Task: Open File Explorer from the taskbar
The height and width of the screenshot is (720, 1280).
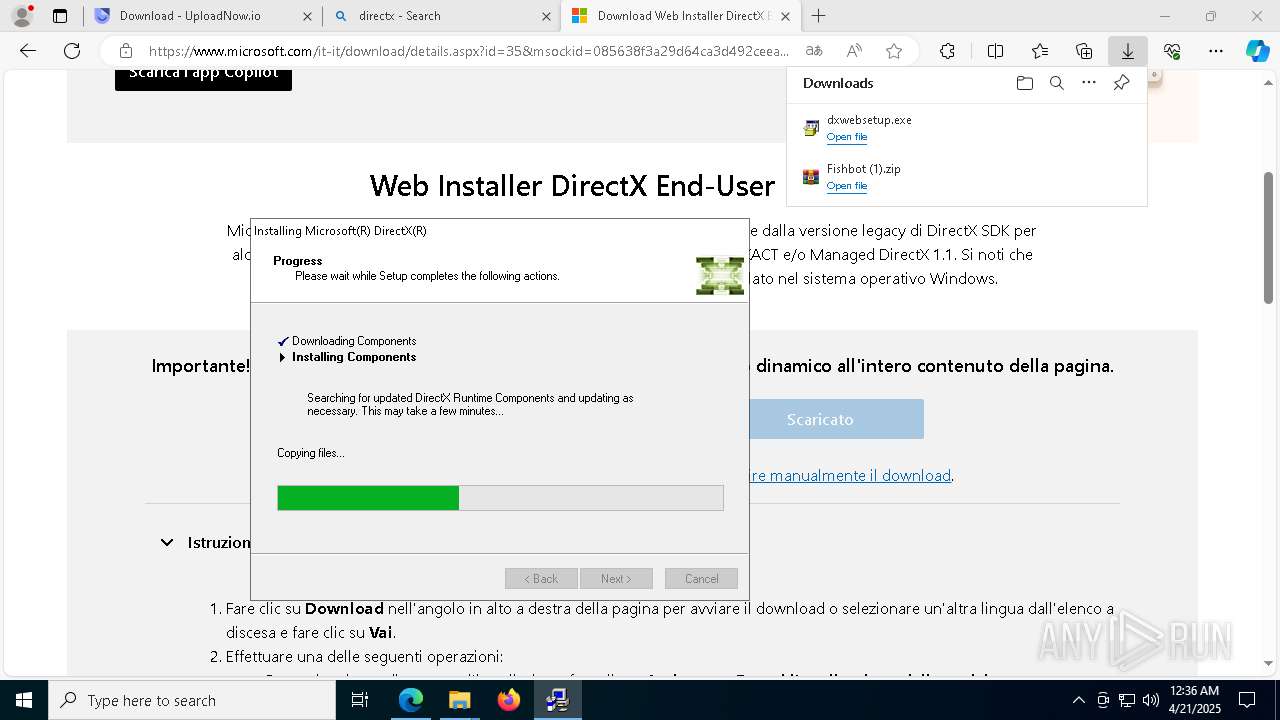Action: [459, 700]
